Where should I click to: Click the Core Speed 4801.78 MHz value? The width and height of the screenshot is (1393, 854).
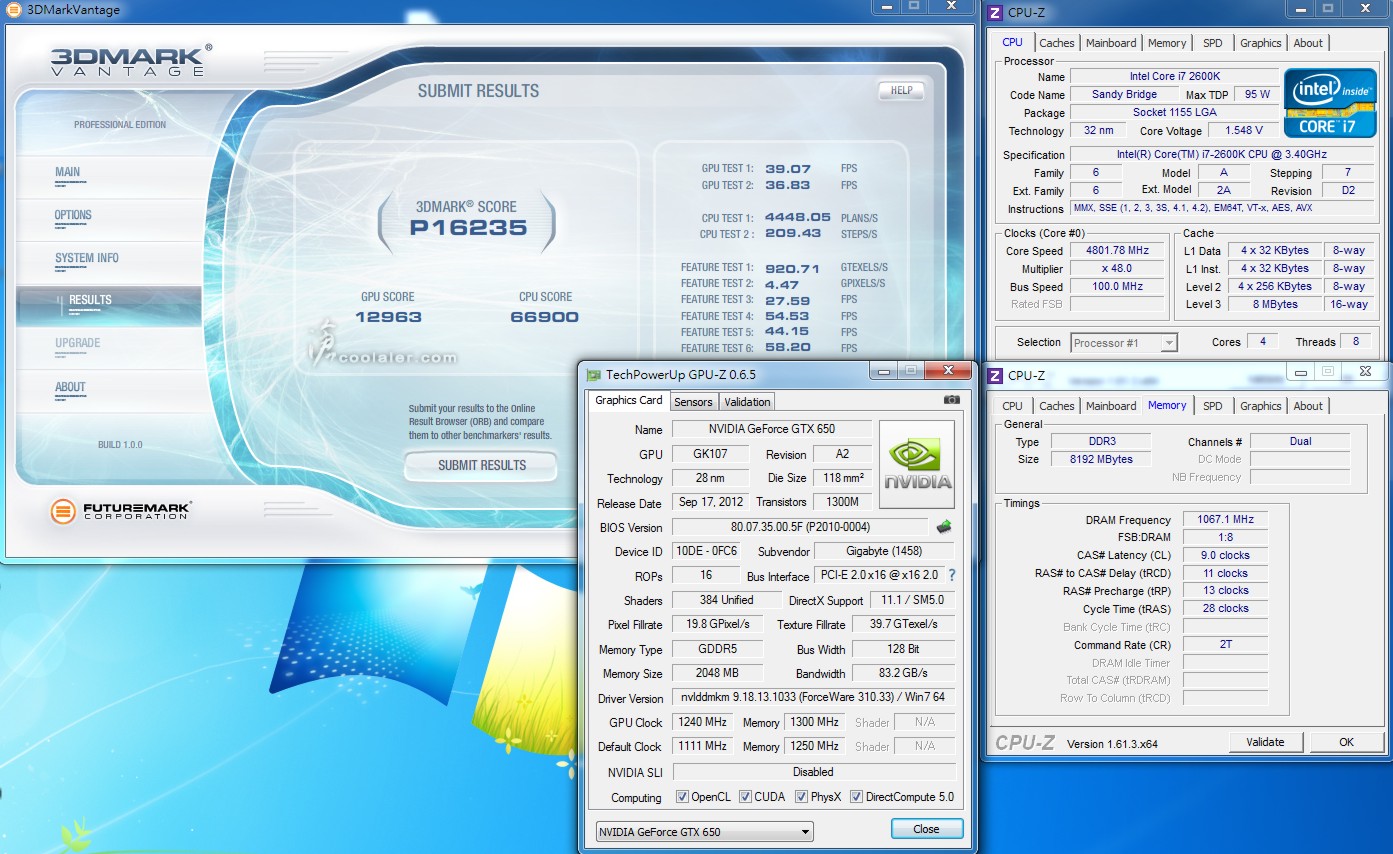[x=1118, y=251]
